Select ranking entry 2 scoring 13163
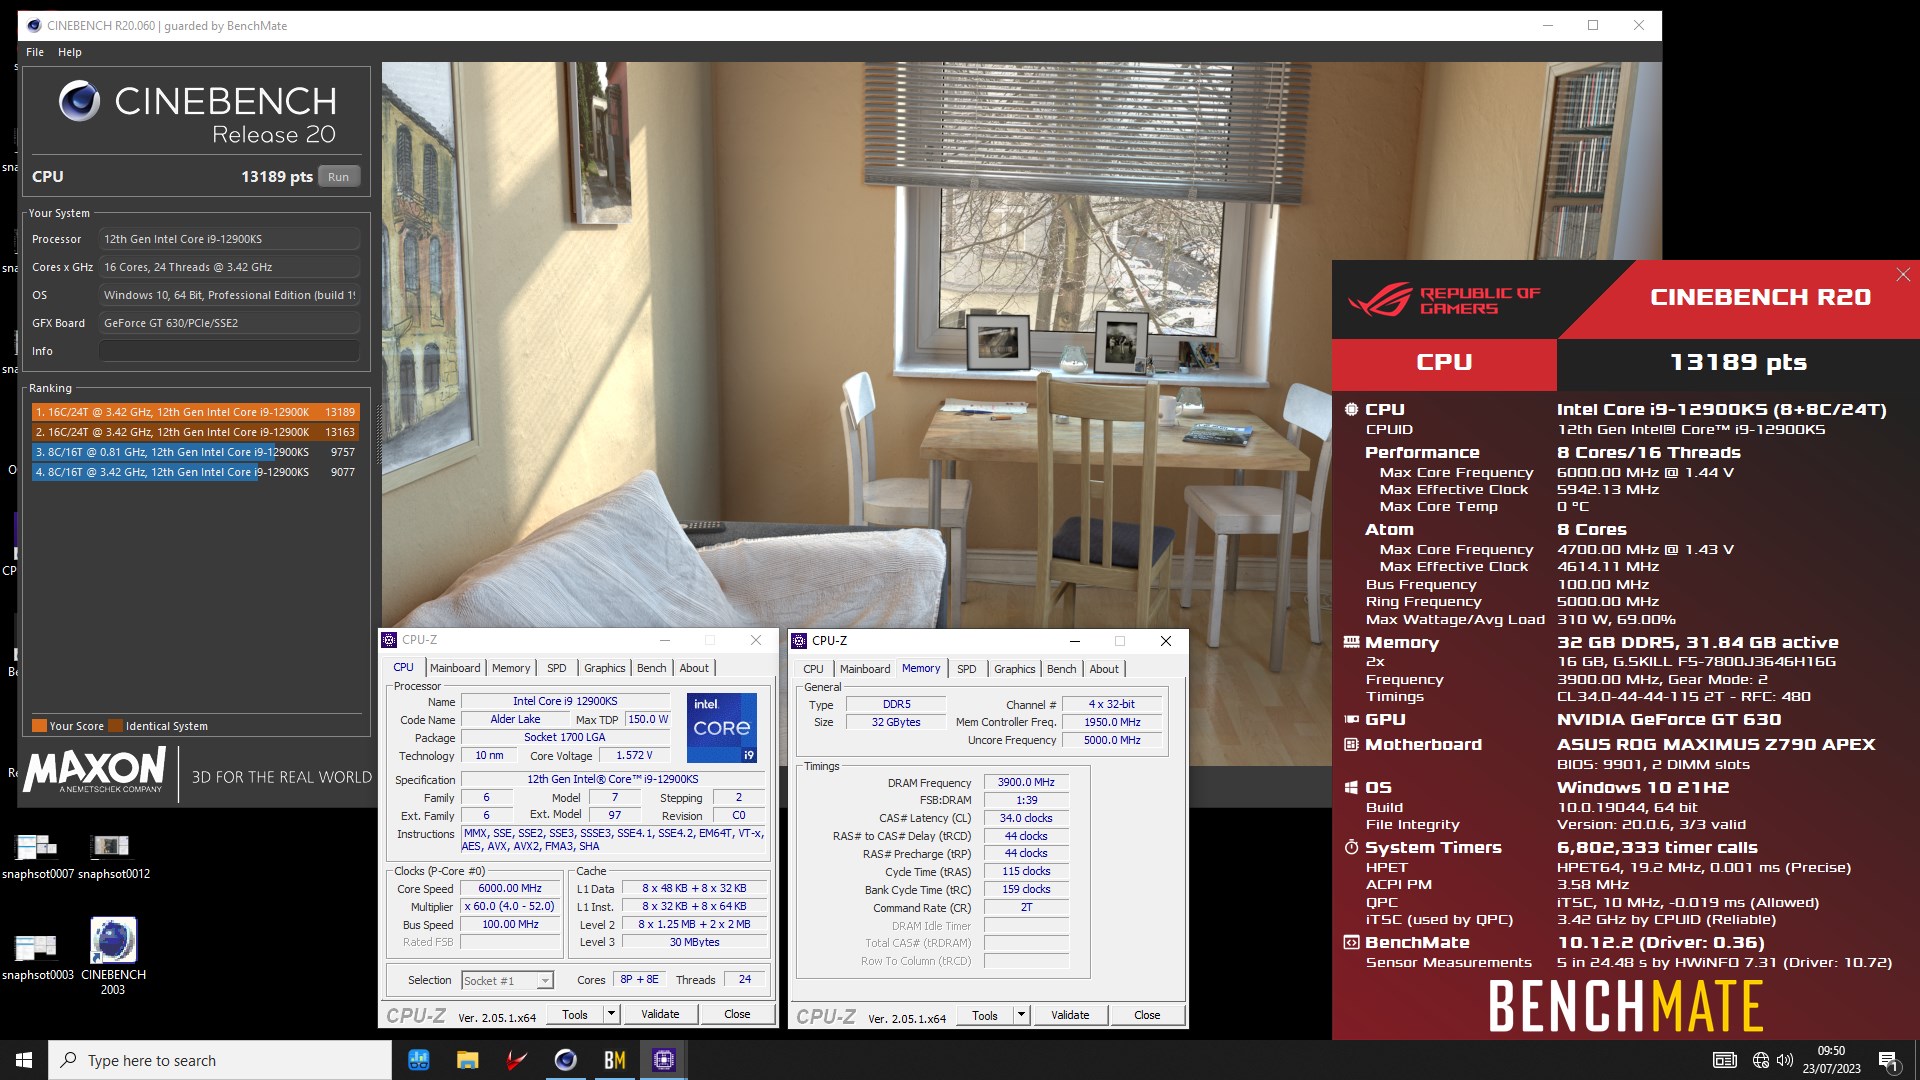 195,432
